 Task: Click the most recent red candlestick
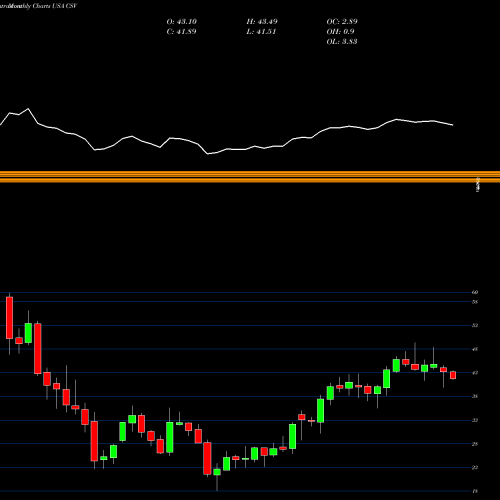[x=453, y=375]
